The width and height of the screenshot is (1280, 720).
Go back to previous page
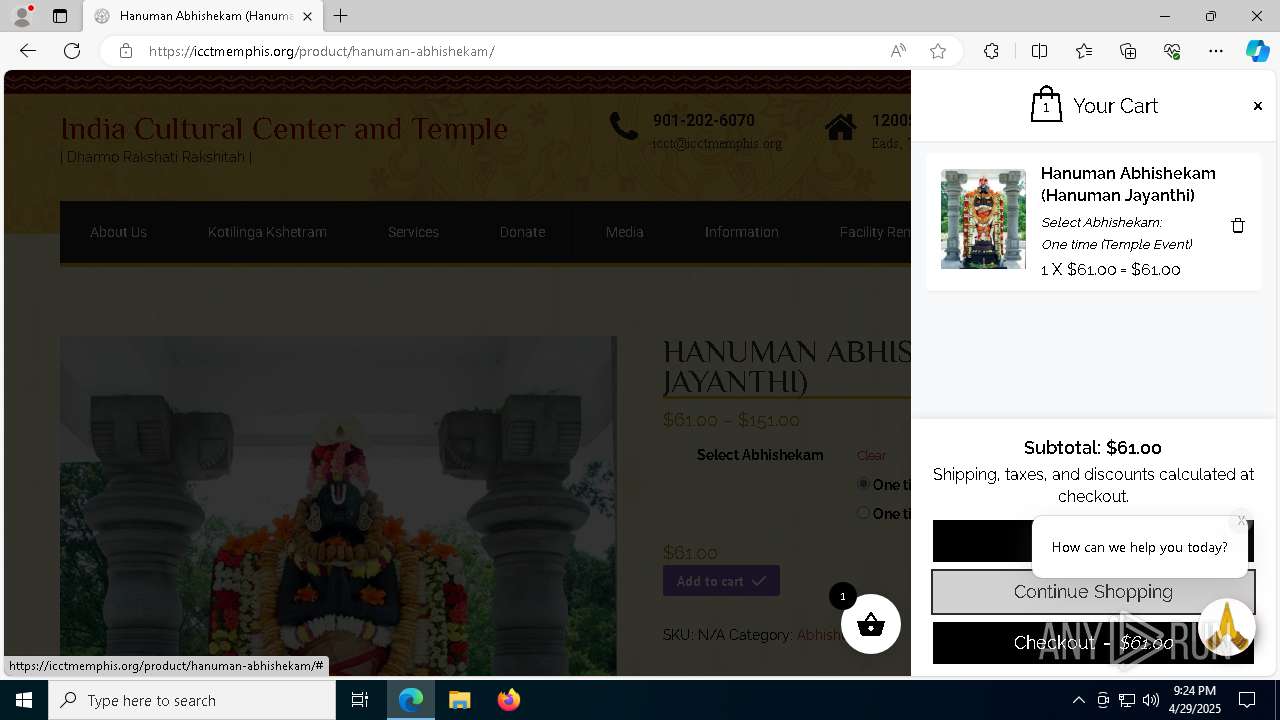(28, 51)
